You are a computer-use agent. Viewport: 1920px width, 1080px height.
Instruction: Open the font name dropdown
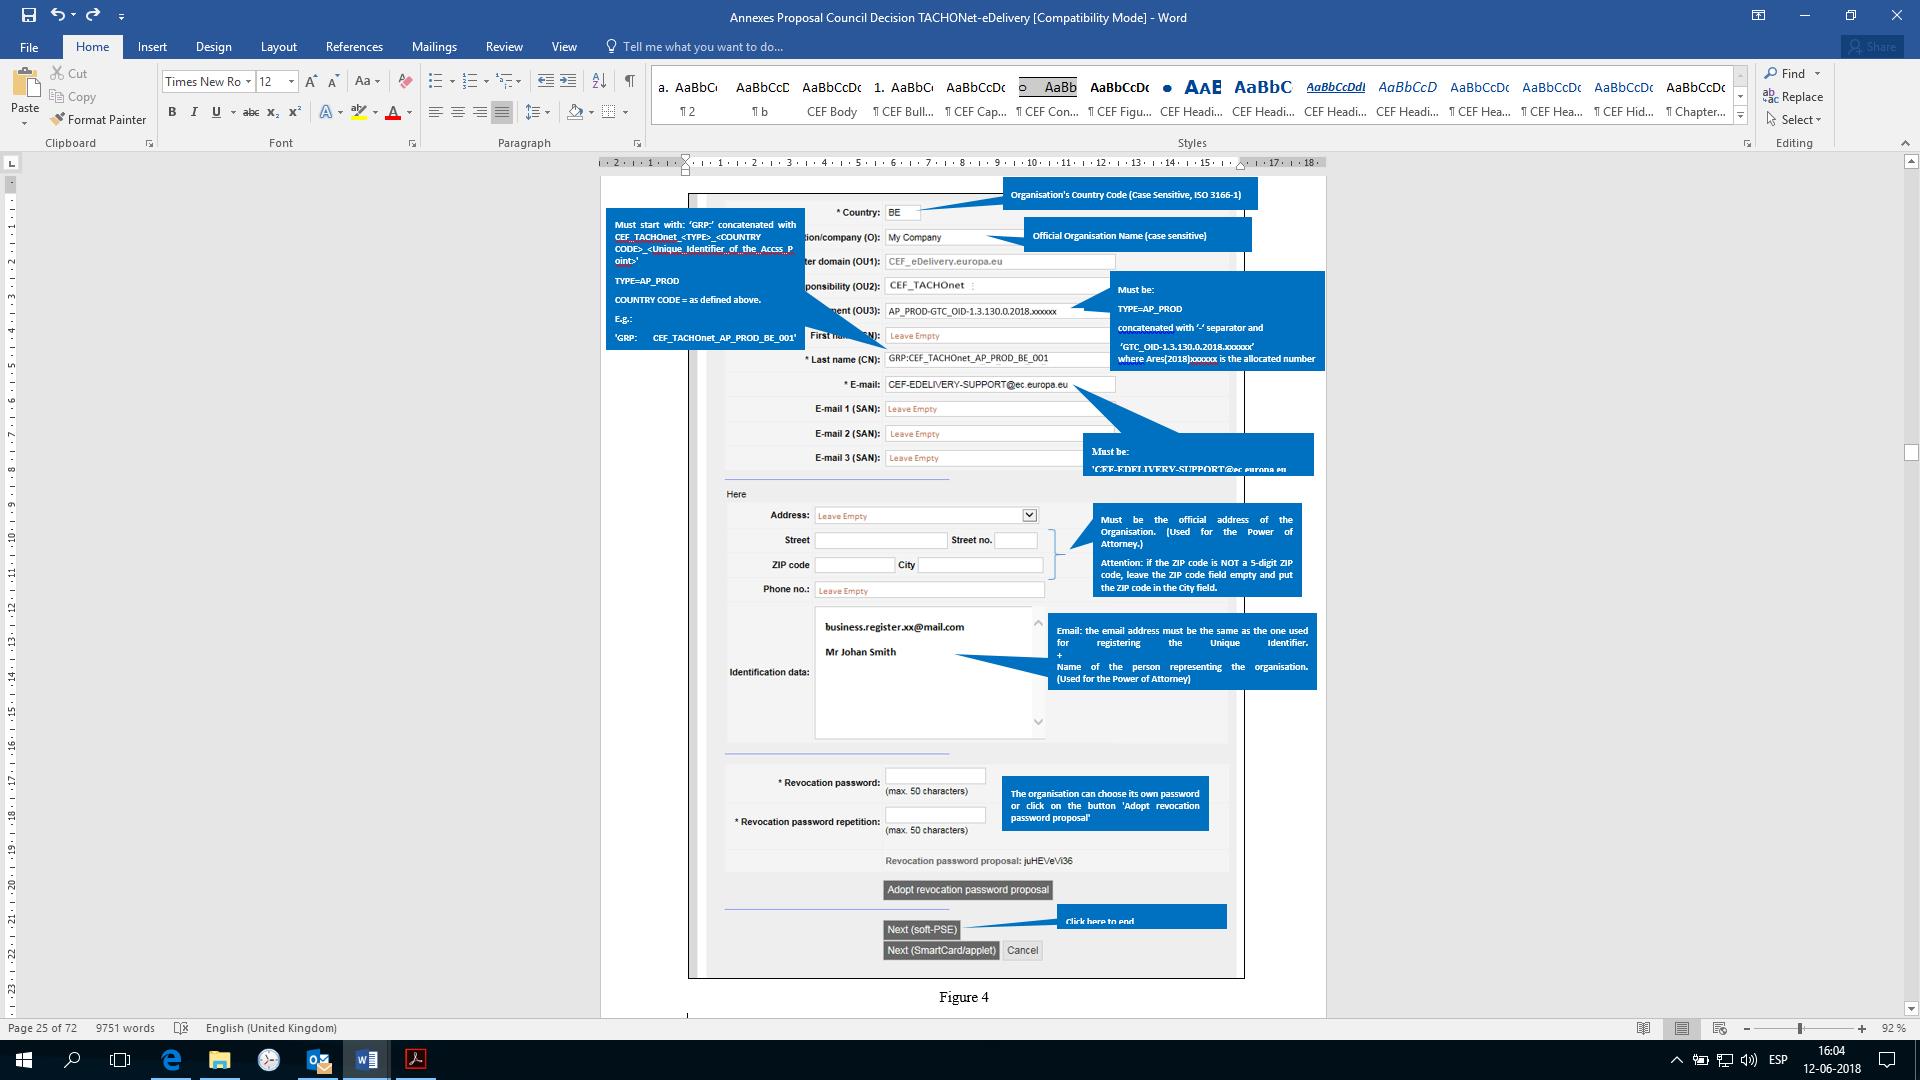point(248,82)
